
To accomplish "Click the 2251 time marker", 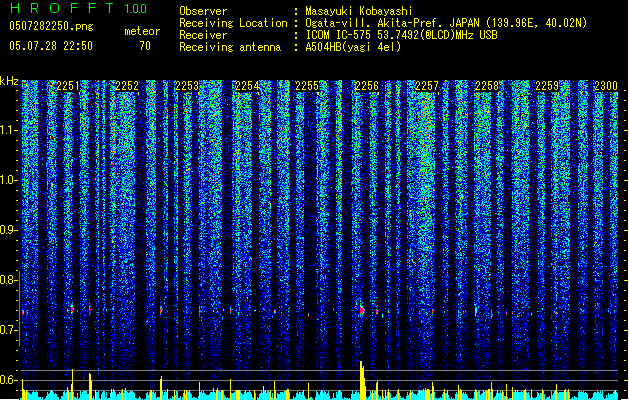I will 68,85.
